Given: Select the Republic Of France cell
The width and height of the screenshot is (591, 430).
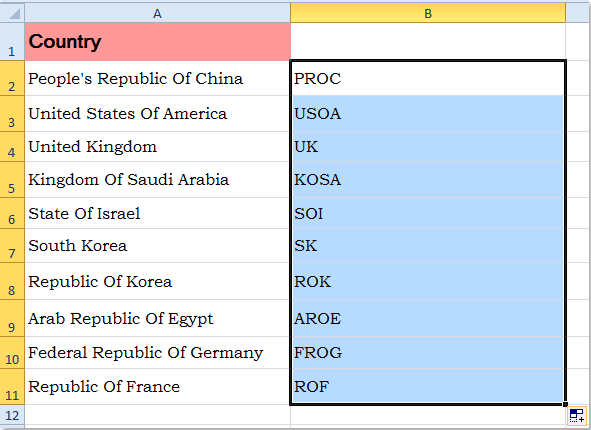Looking at the screenshot, I should (x=158, y=387).
